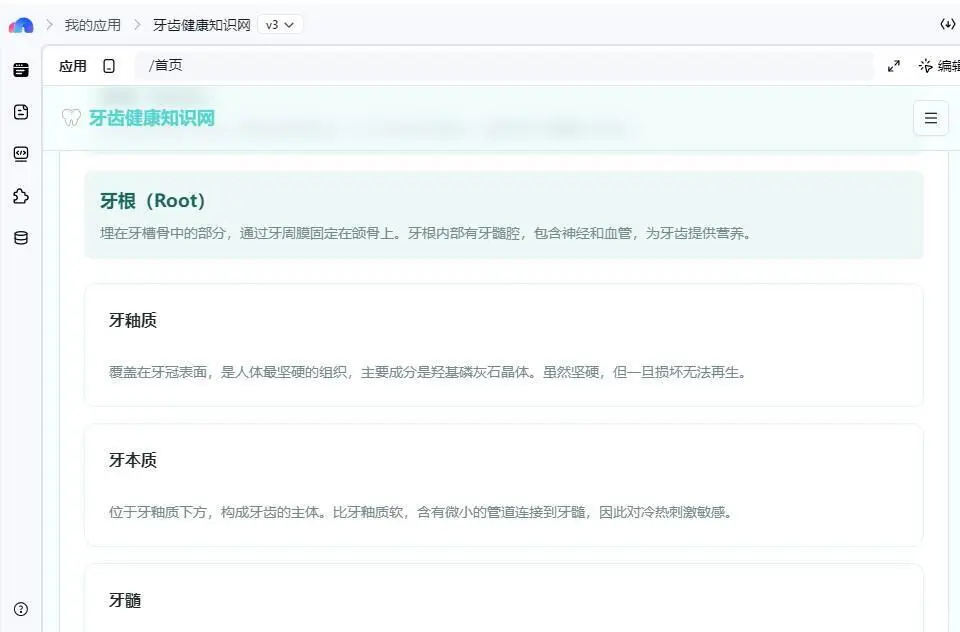The width and height of the screenshot is (960, 632).
Task: Open the /首页 page selector
Action: (166, 65)
